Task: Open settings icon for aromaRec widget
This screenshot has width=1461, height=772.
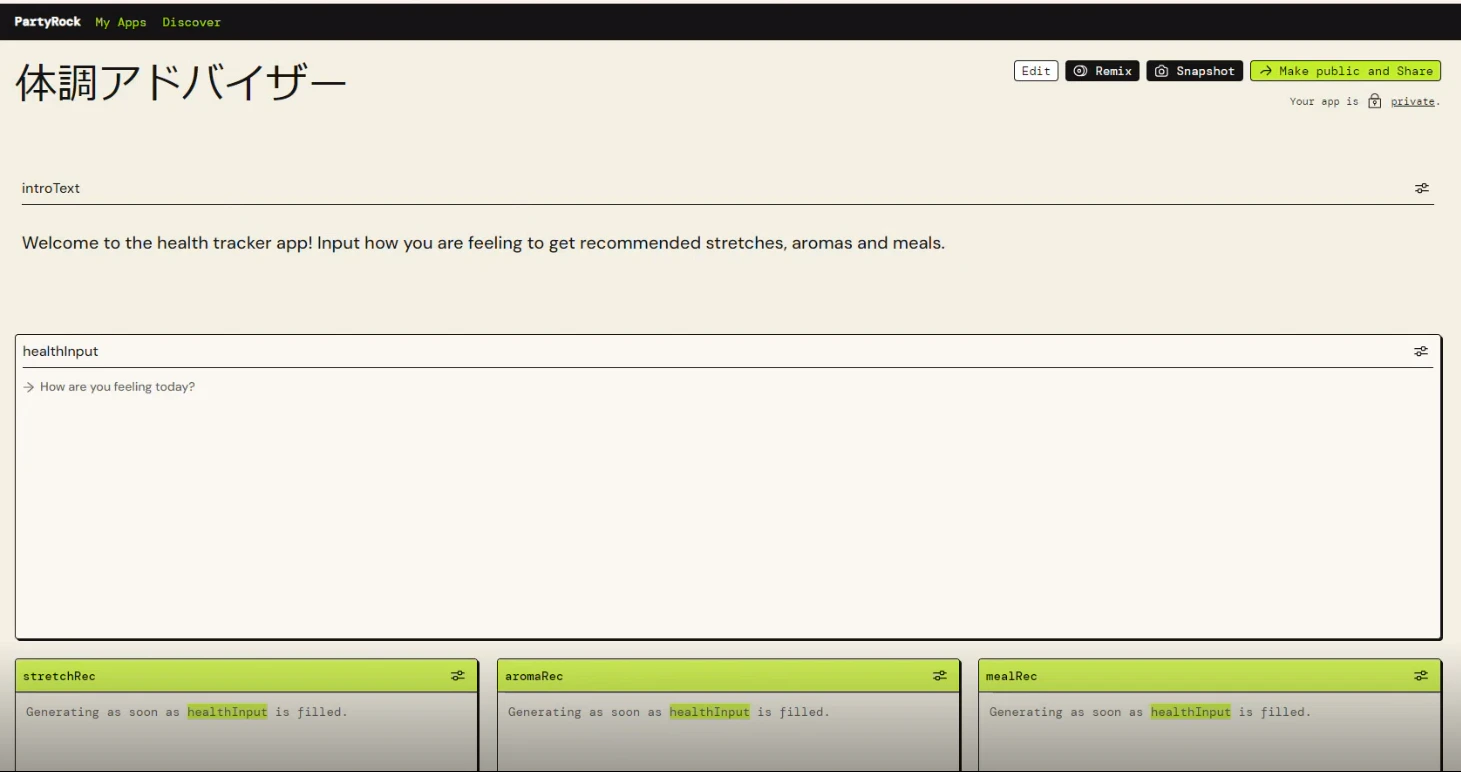Action: (940, 676)
